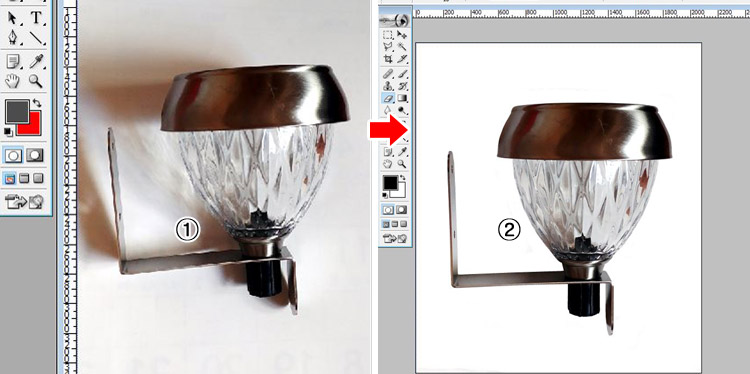
Task: Select the Eyedropper tool in left toolbox
Action: 36,61
